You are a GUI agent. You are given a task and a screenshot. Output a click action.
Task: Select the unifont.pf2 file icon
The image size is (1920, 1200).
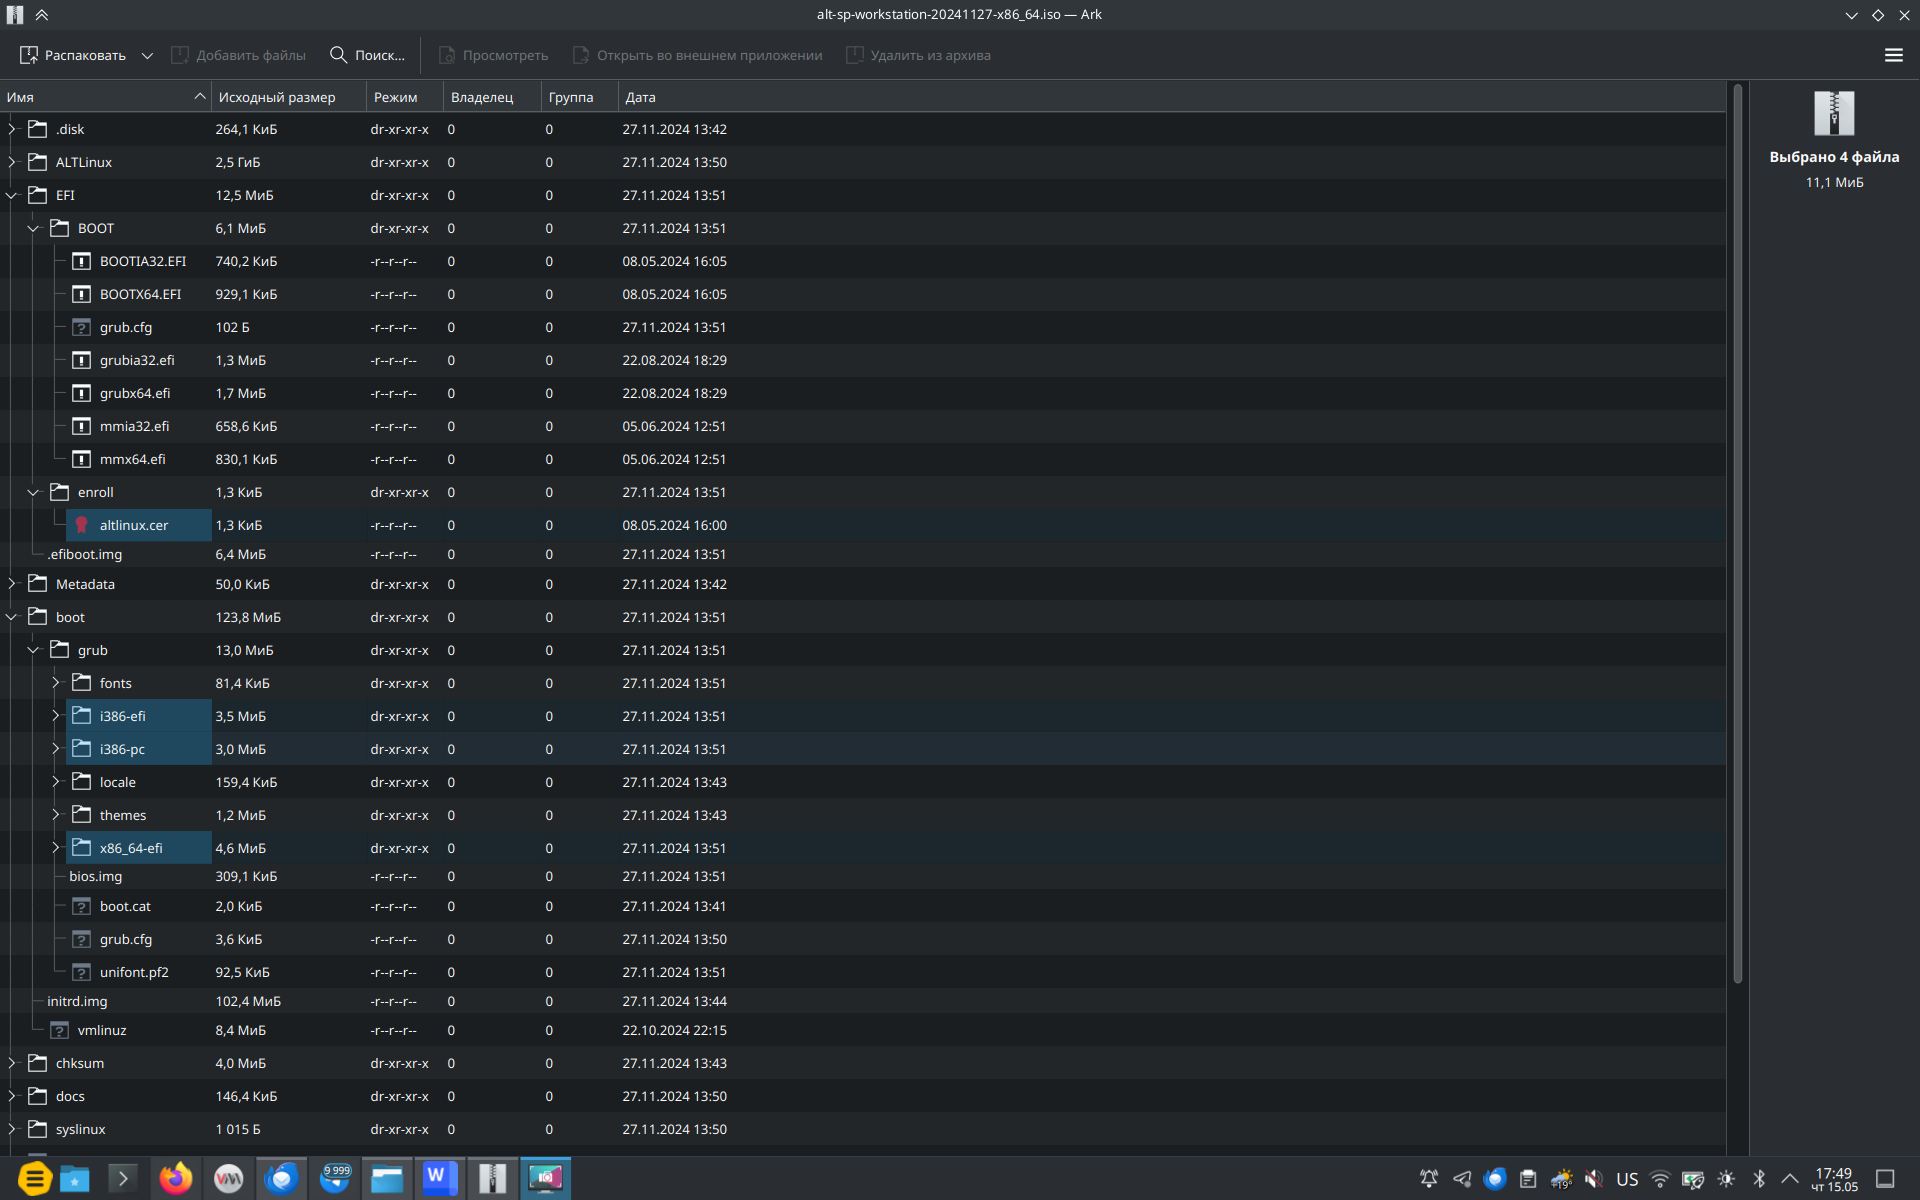click(82, 972)
